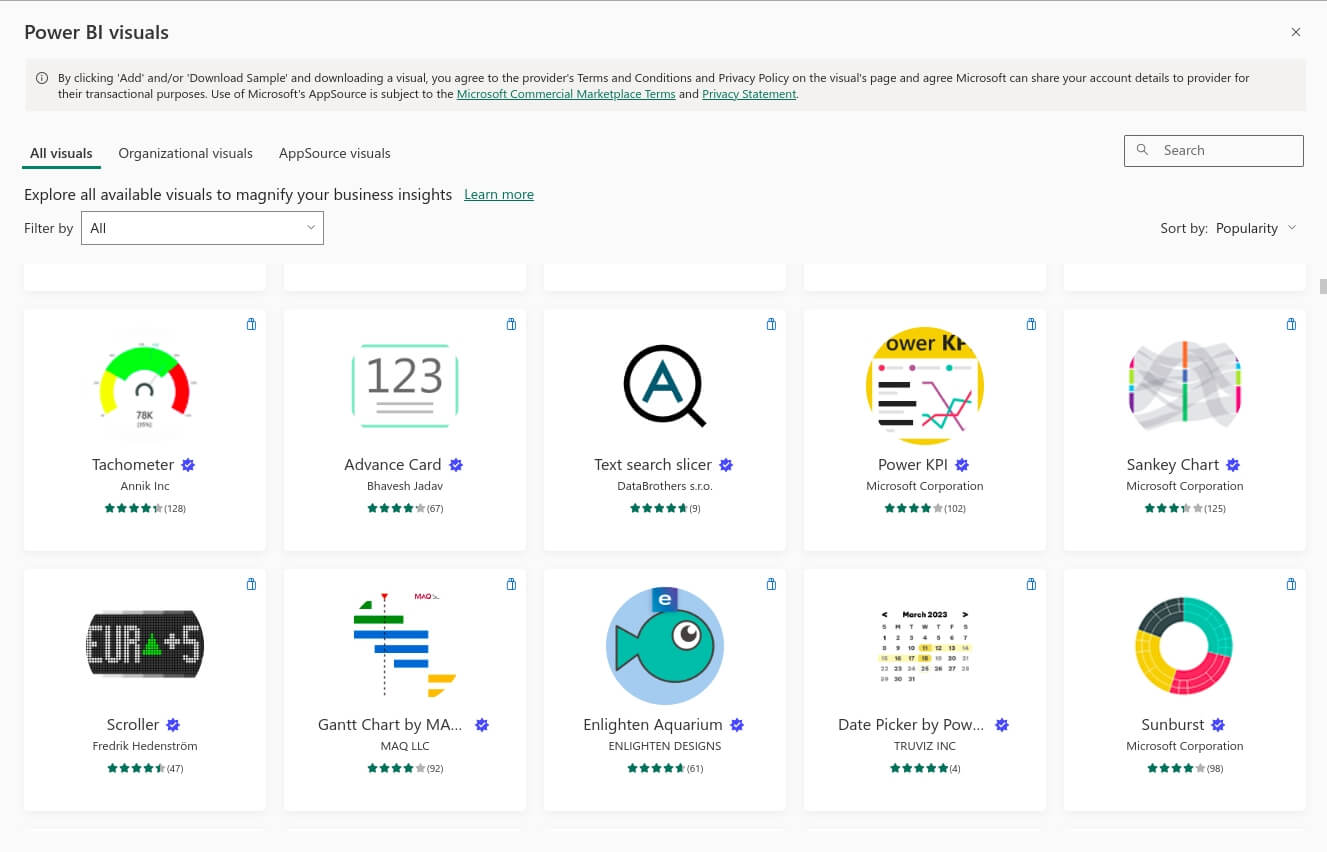Viewport: 1327px width, 852px height.
Task: Click the Enlighten Aquarium title text
Action: (653, 725)
